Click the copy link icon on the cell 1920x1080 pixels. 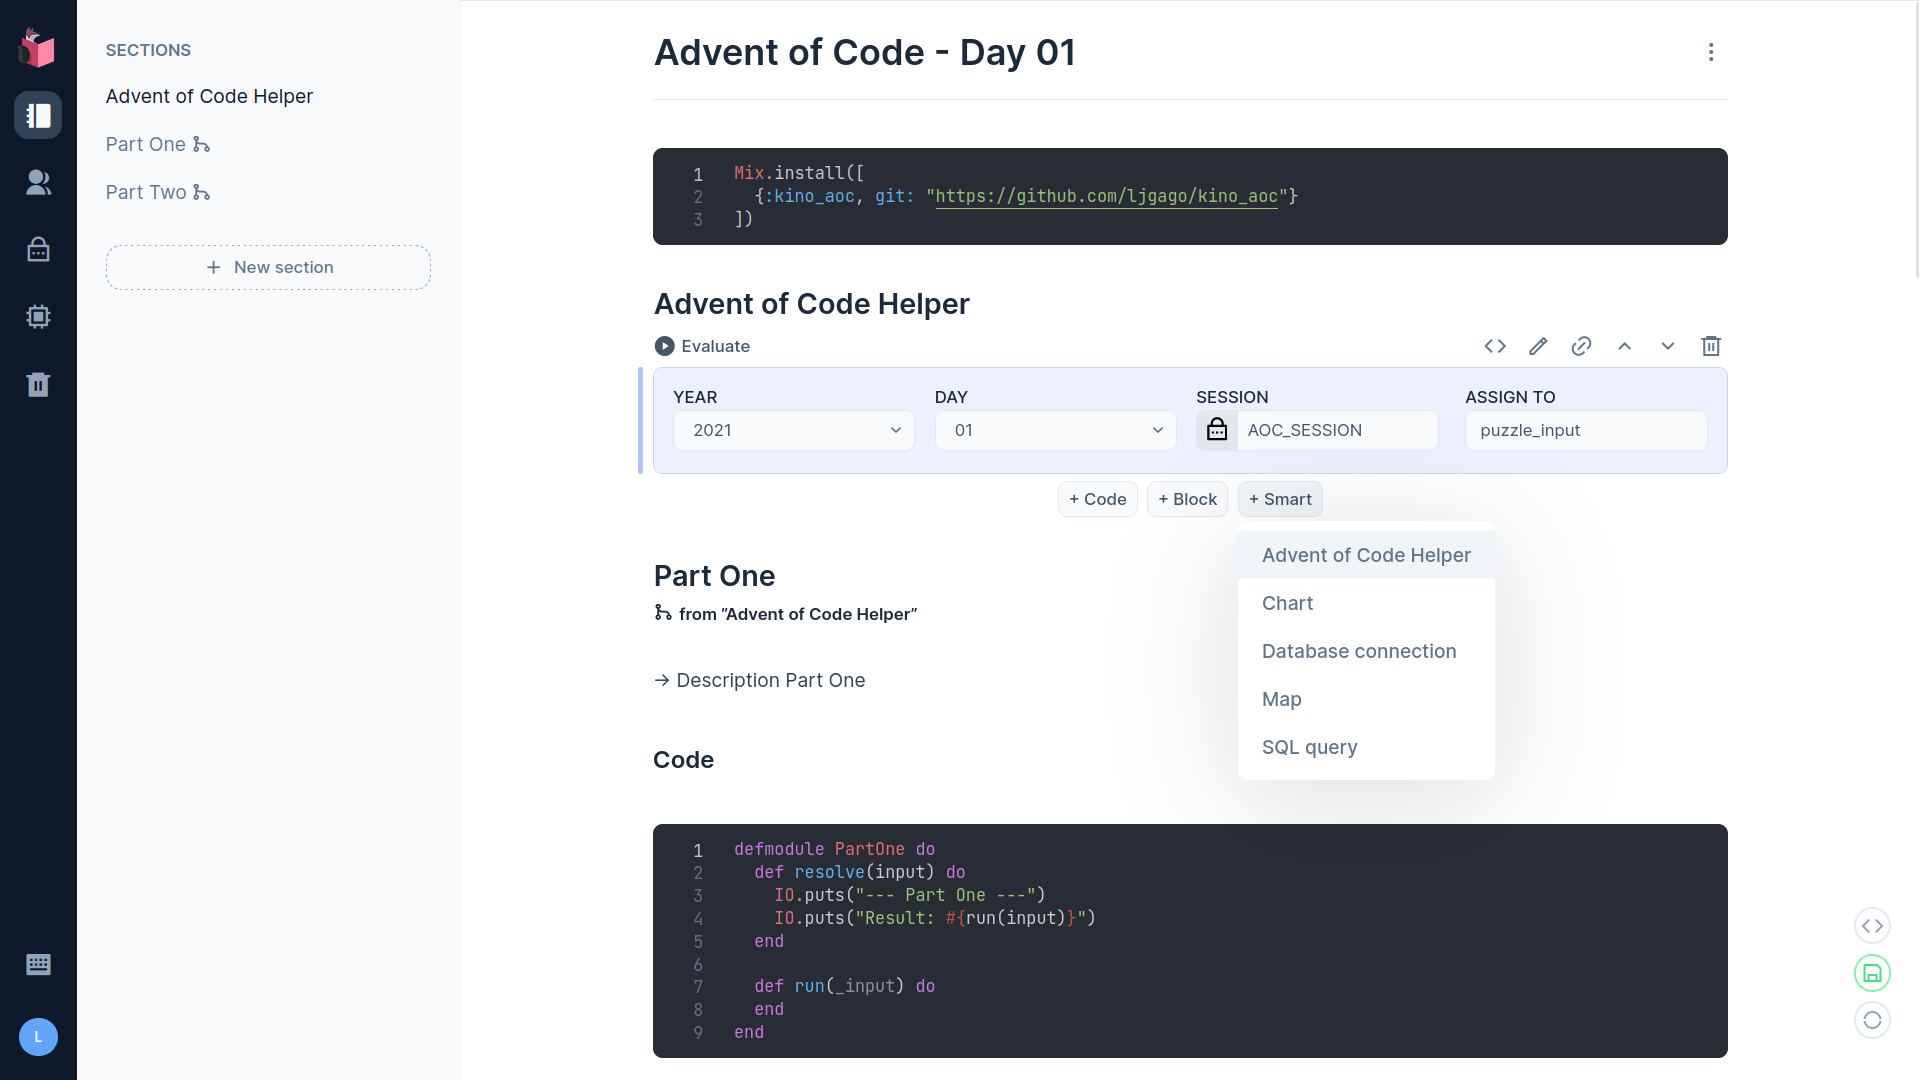pos(1580,345)
